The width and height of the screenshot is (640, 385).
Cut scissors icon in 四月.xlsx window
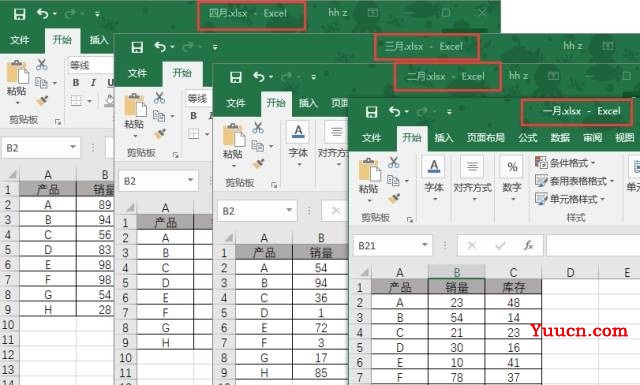click(x=42, y=65)
